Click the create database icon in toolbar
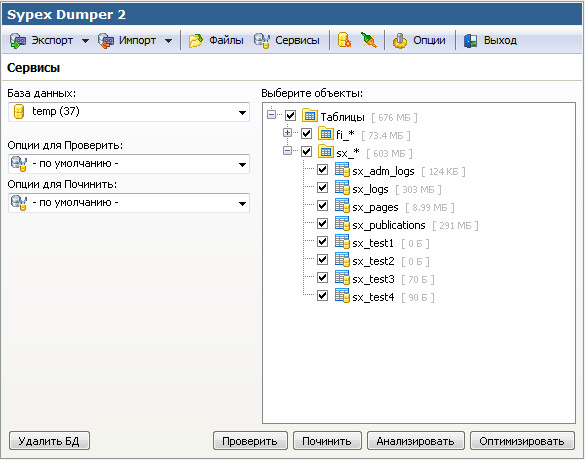 344,40
